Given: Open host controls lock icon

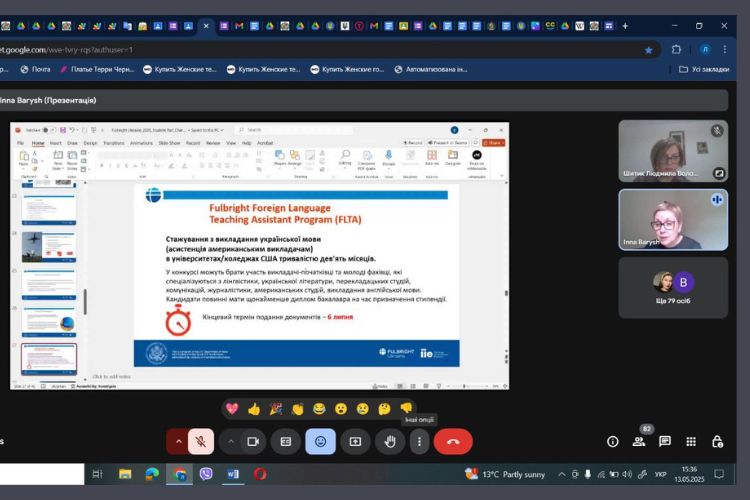Looking at the screenshot, I should [x=717, y=441].
